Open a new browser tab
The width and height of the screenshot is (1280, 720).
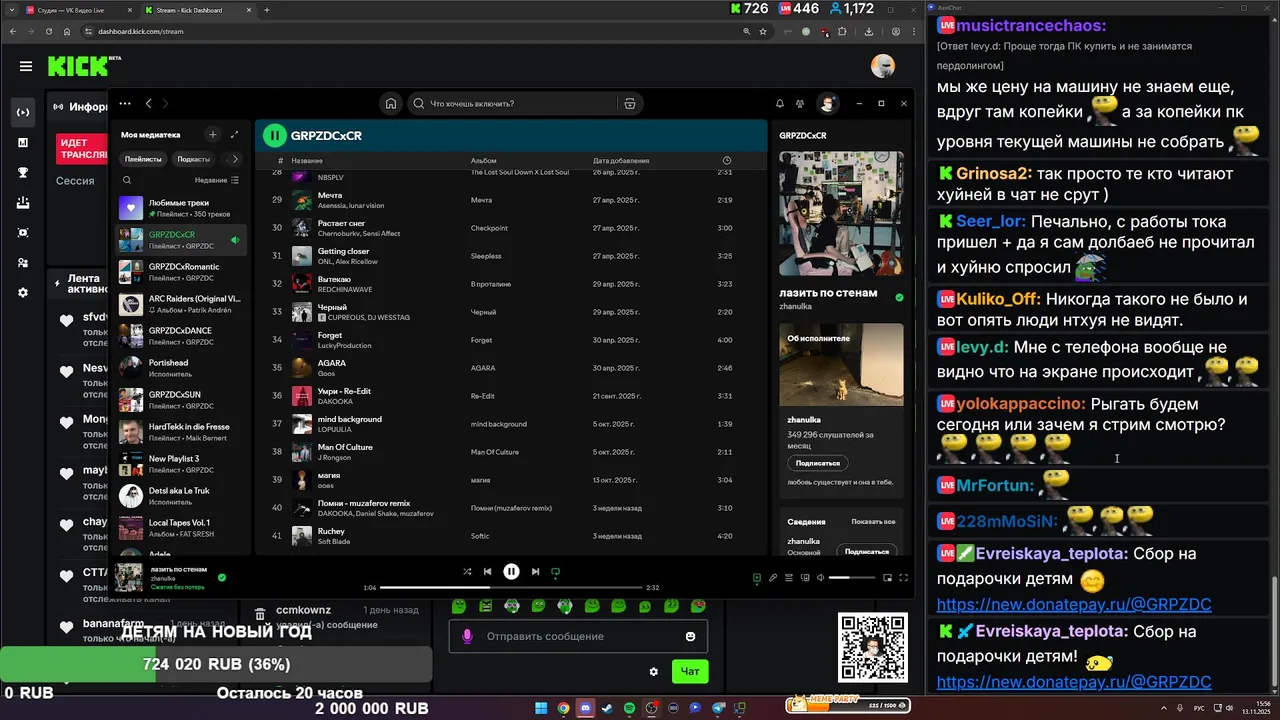(x=266, y=10)
